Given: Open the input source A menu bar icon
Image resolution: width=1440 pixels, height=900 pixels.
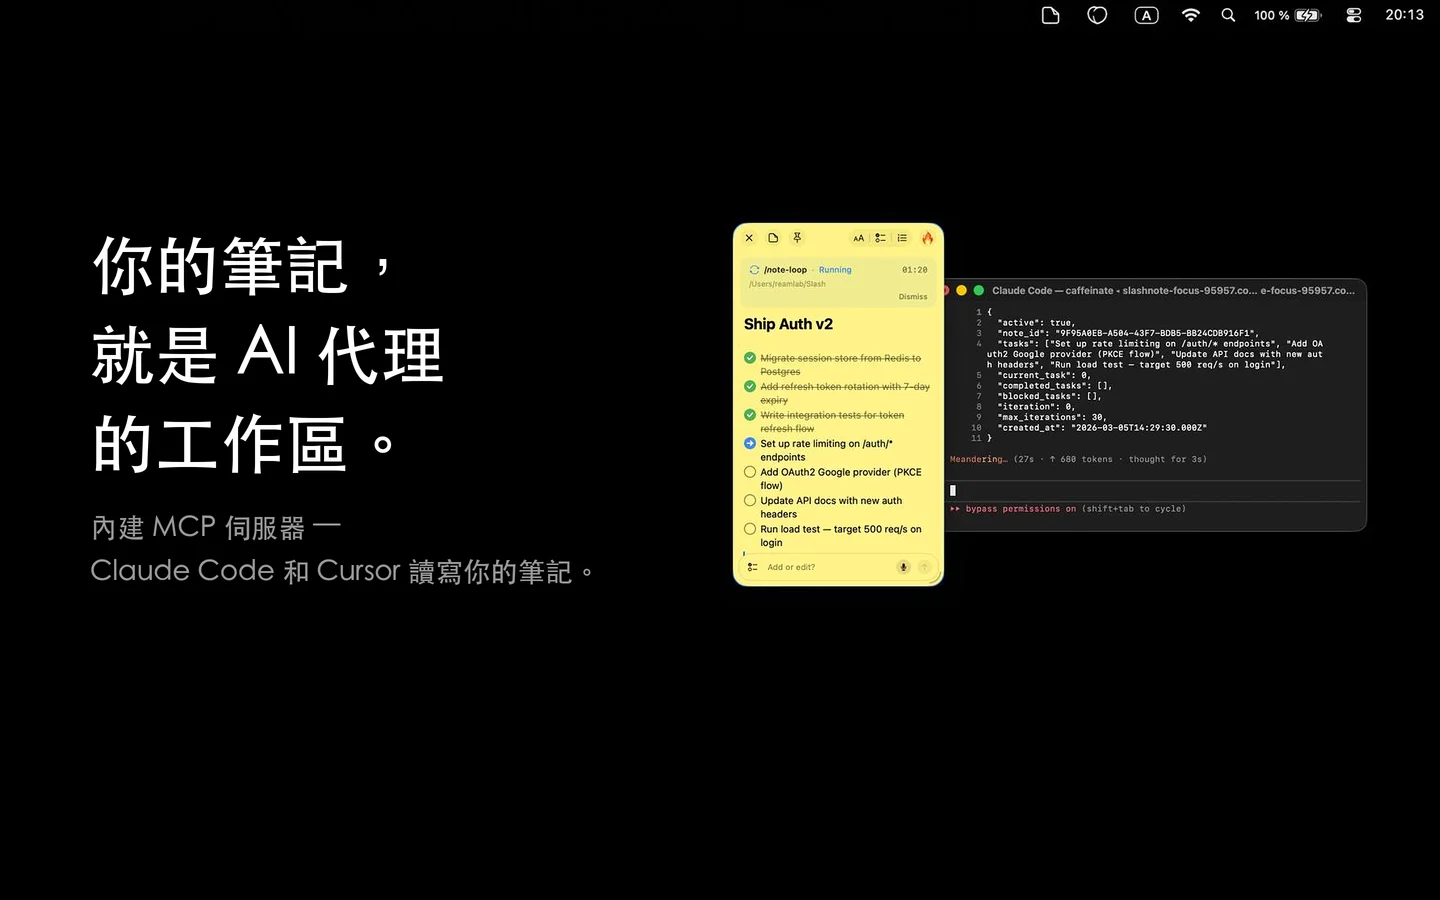Looking at the screenshot, I should (1146, 15).
